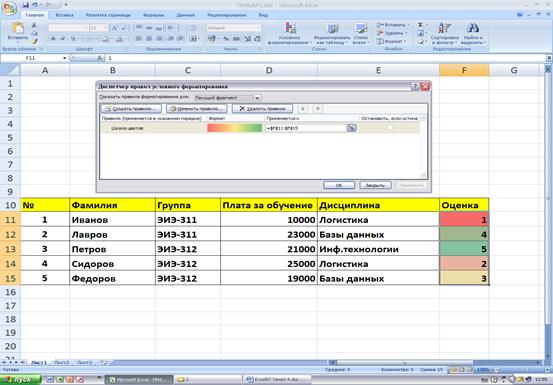Open the merge cells dropdown

[199, 39]
